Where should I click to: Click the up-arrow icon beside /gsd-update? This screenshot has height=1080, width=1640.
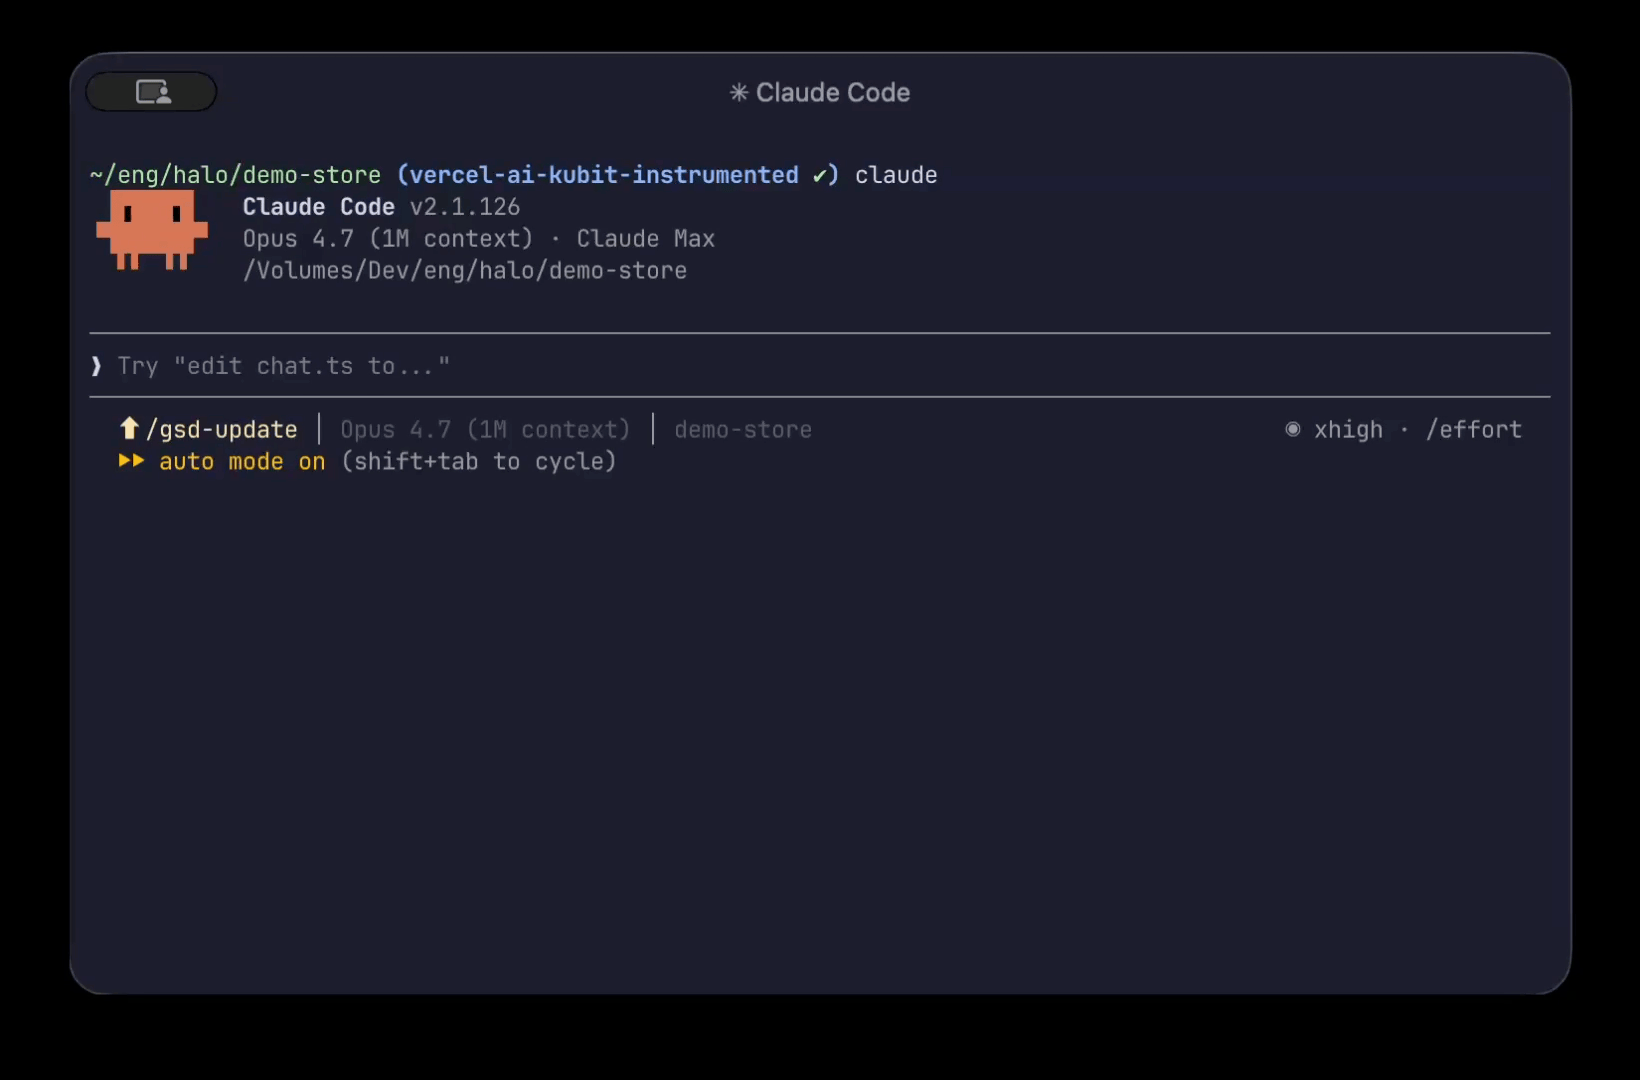coord(129,429)
